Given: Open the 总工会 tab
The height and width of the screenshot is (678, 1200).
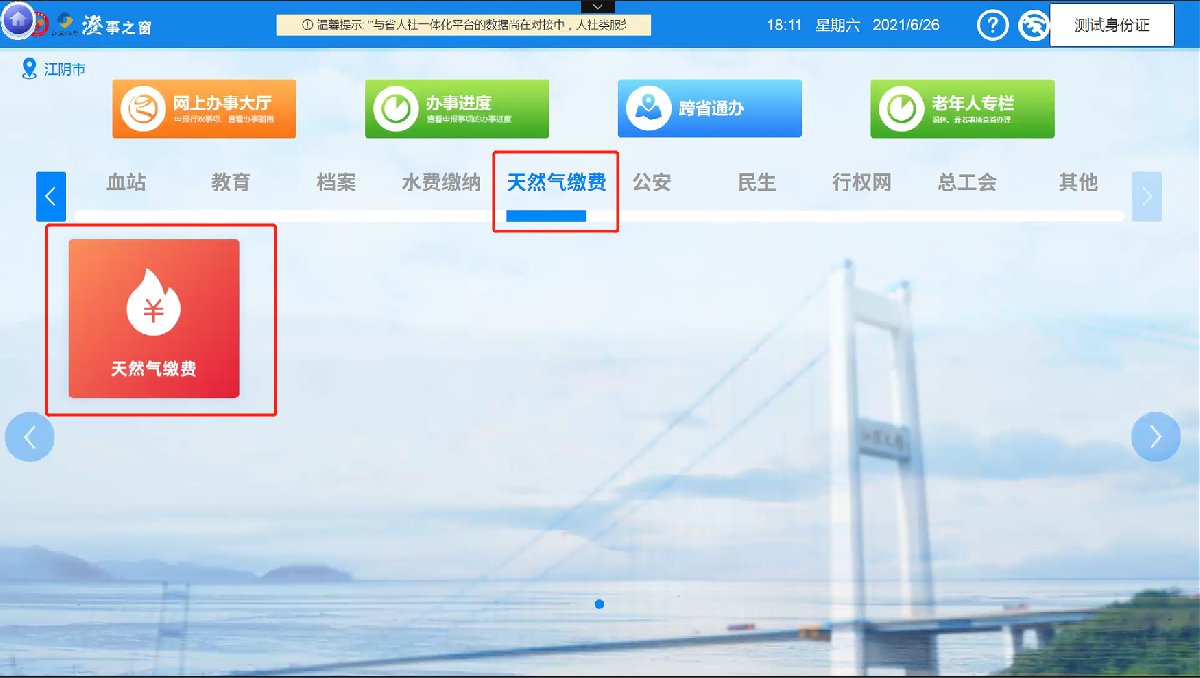Looking at the screenshot, I should tap(966, 183).
